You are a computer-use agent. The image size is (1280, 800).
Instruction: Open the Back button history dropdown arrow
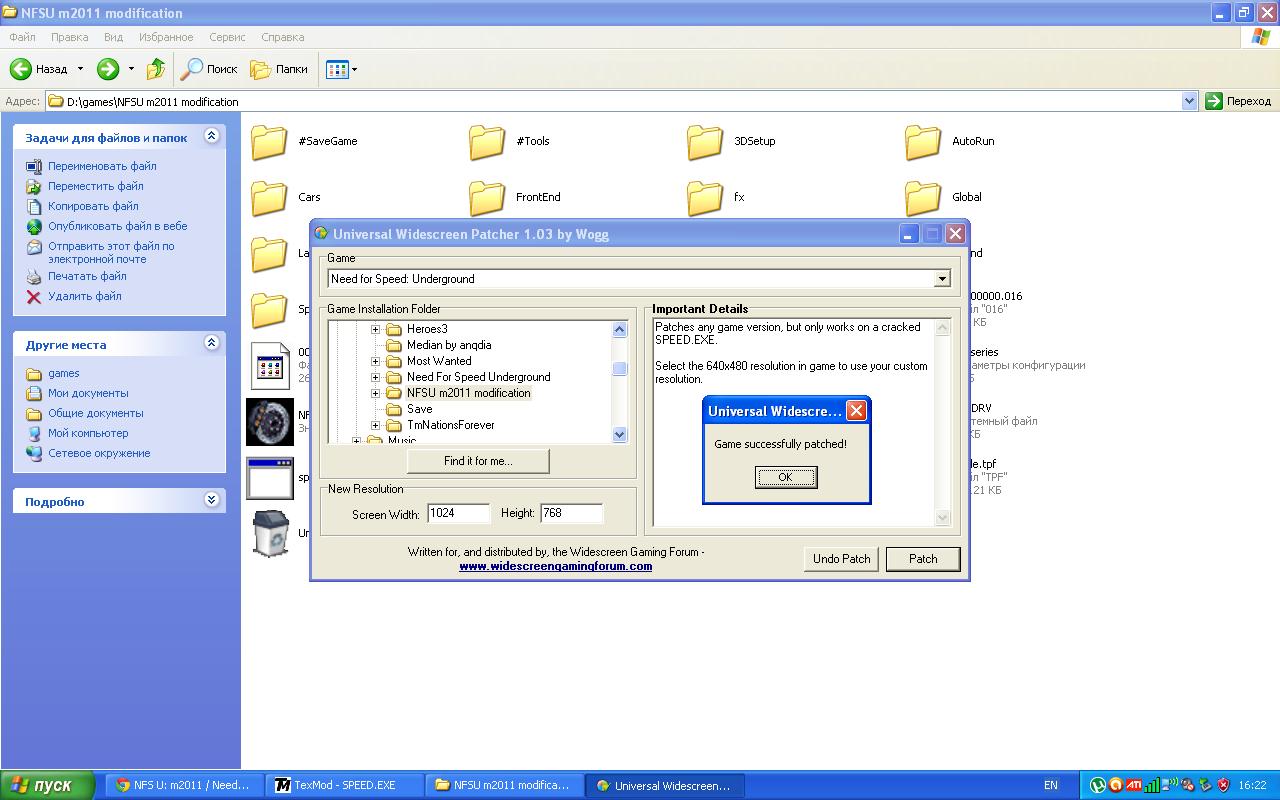[80, 69]
